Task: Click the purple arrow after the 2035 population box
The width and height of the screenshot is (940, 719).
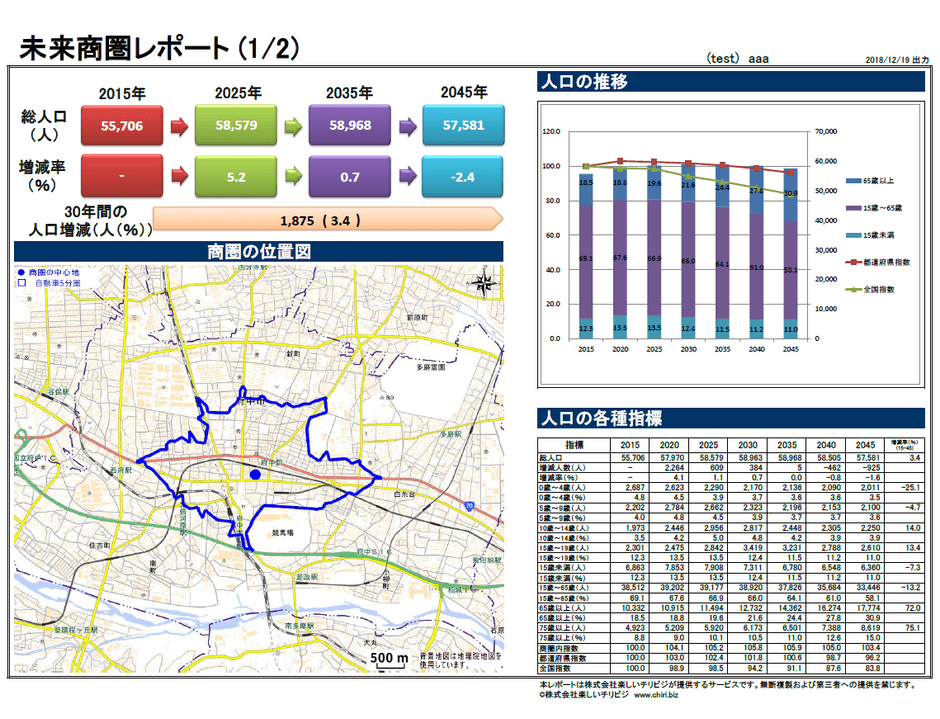Action: tap(407, 127)
